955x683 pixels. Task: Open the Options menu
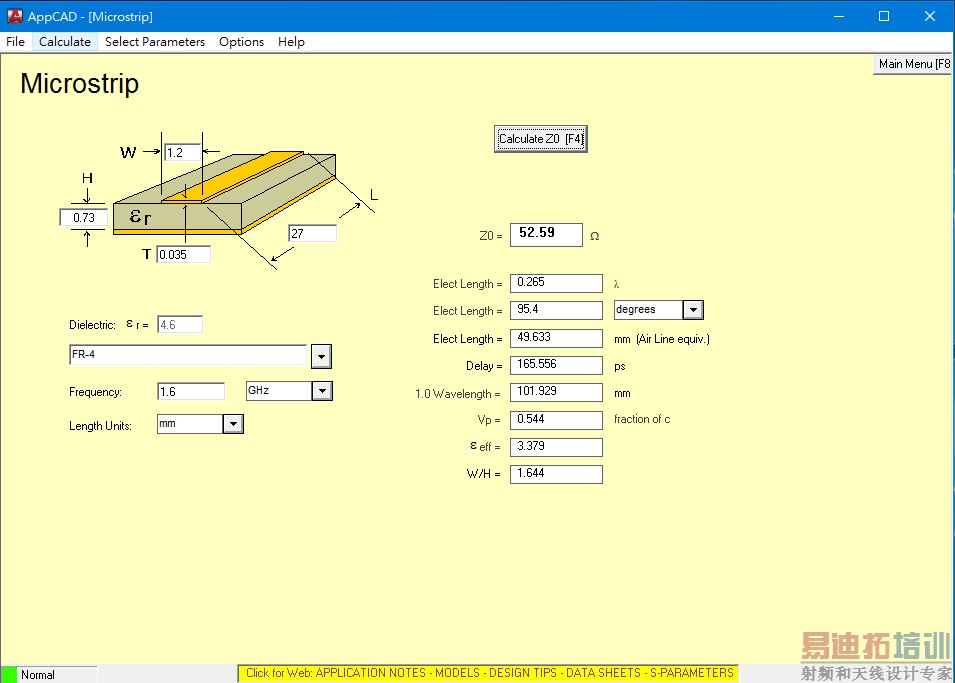tap(241, 42)
